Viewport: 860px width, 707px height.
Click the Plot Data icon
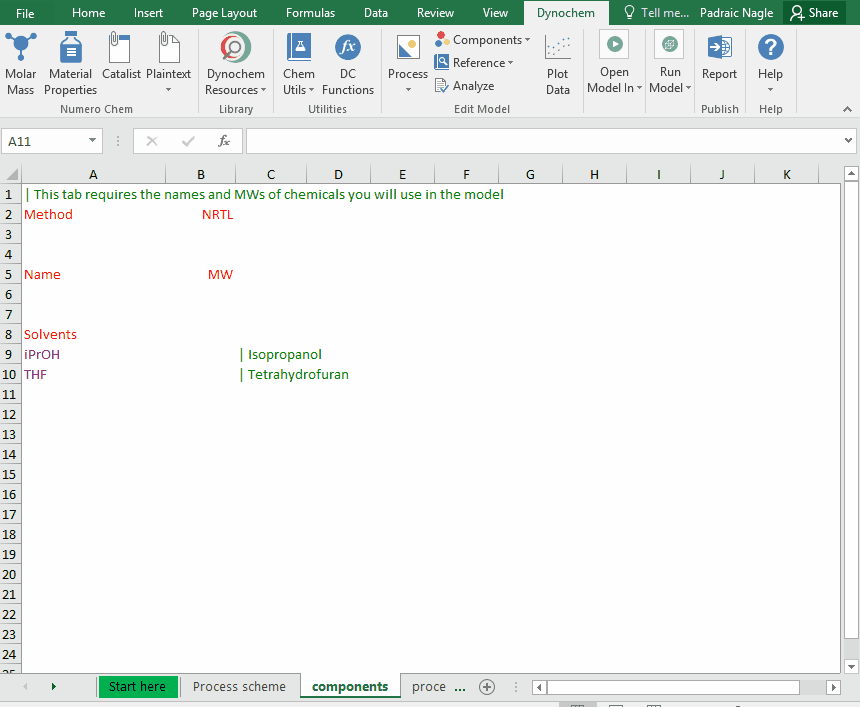tap(558, 63)
